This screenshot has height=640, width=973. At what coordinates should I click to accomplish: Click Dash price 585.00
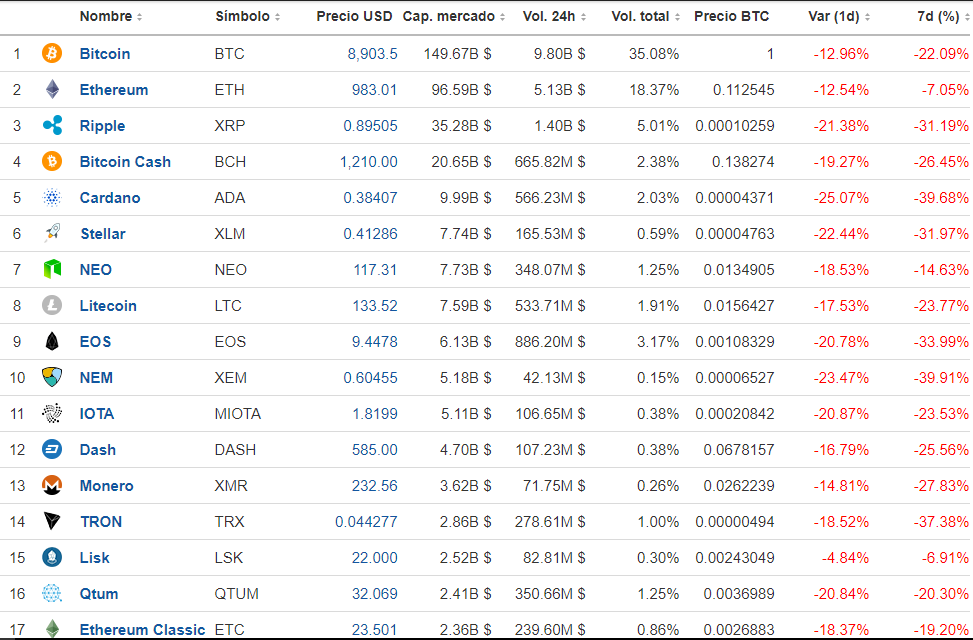[x=375, y=450]
